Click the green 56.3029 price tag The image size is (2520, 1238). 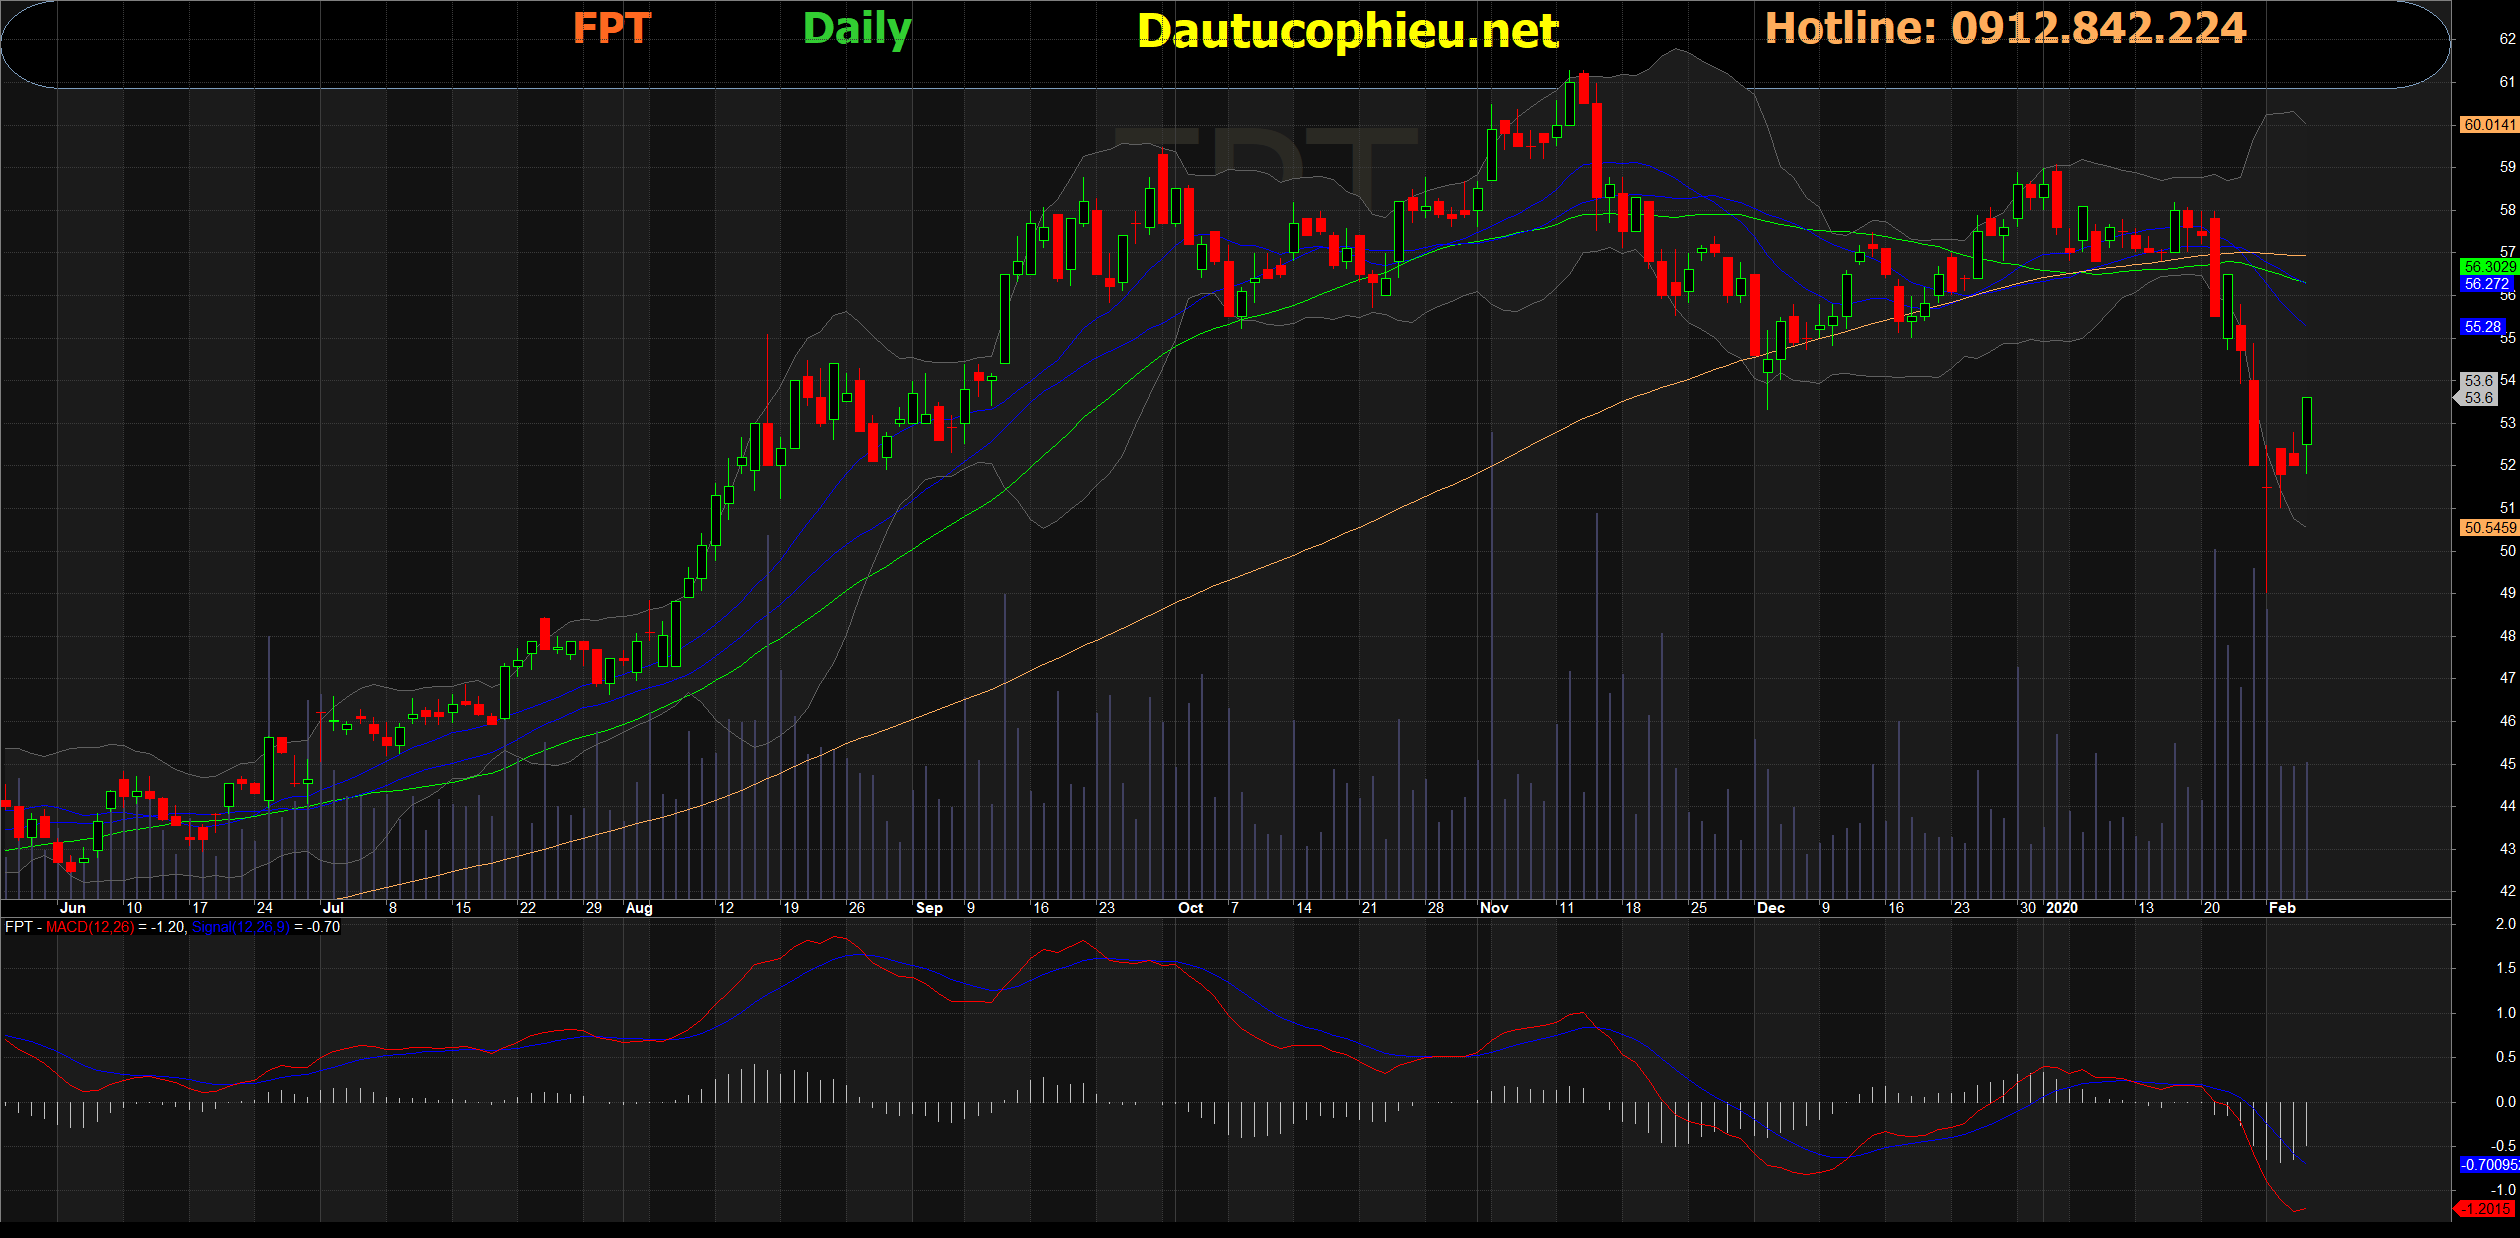[2488, 266]
